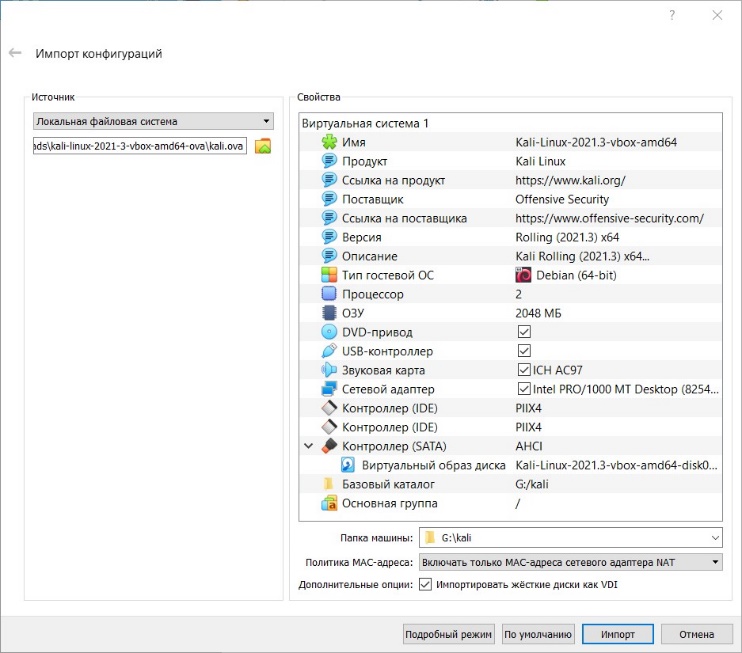This screenshot has height=653, width=742.
Task: Click the speech bubble icon beside Поставщик
Action: click(x=329, y=199)
